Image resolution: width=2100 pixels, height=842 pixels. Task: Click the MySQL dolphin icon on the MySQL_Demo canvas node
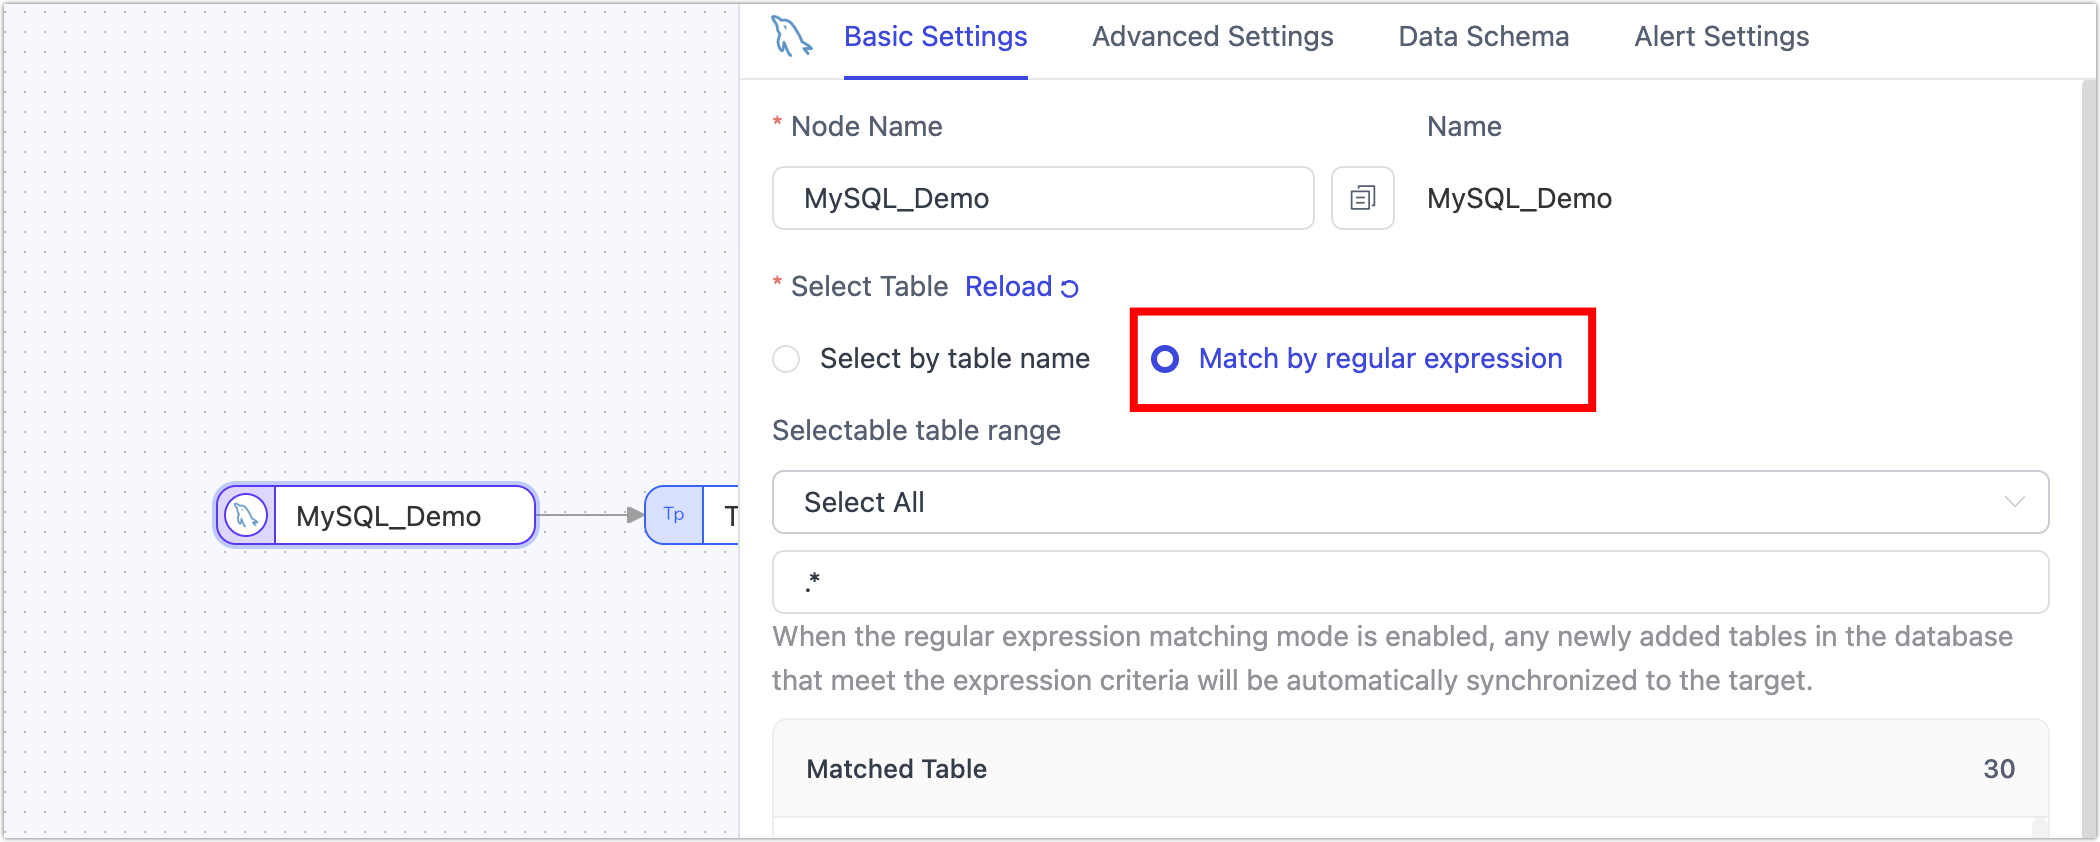tap(246, 515)
